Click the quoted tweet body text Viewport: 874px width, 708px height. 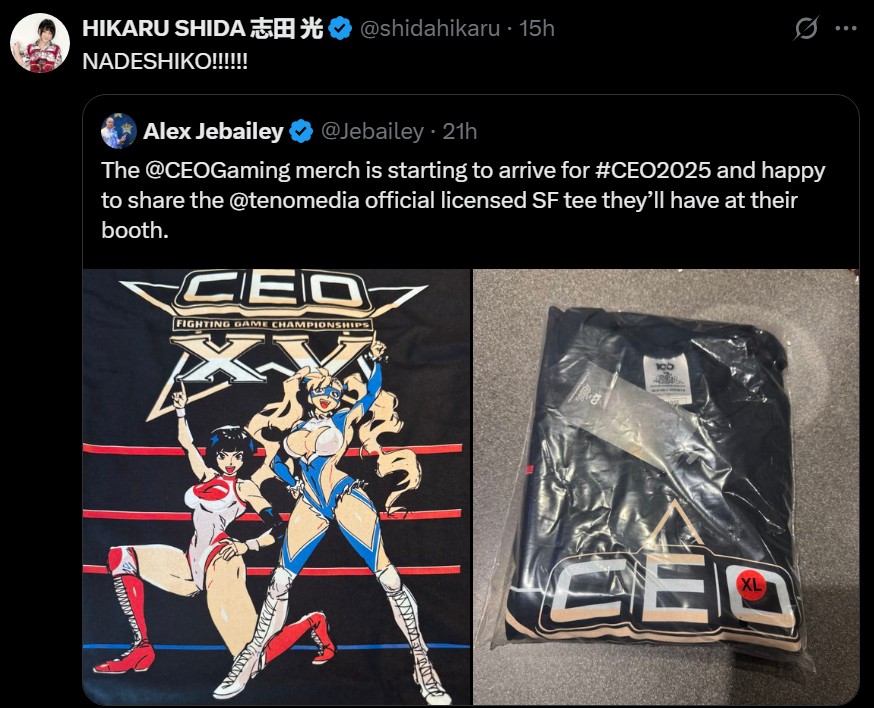click(x=463, y=200)
